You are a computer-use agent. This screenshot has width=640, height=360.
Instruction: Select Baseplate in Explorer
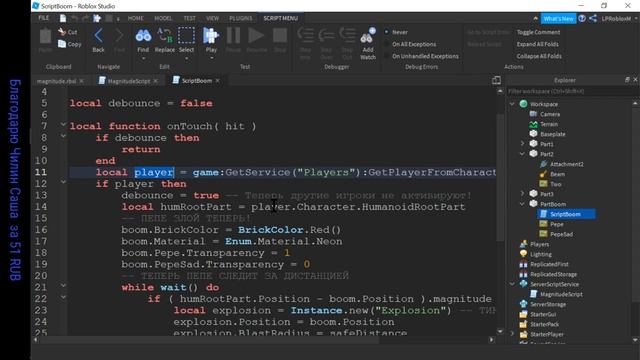pyautogui.click(x=553, y=134)
